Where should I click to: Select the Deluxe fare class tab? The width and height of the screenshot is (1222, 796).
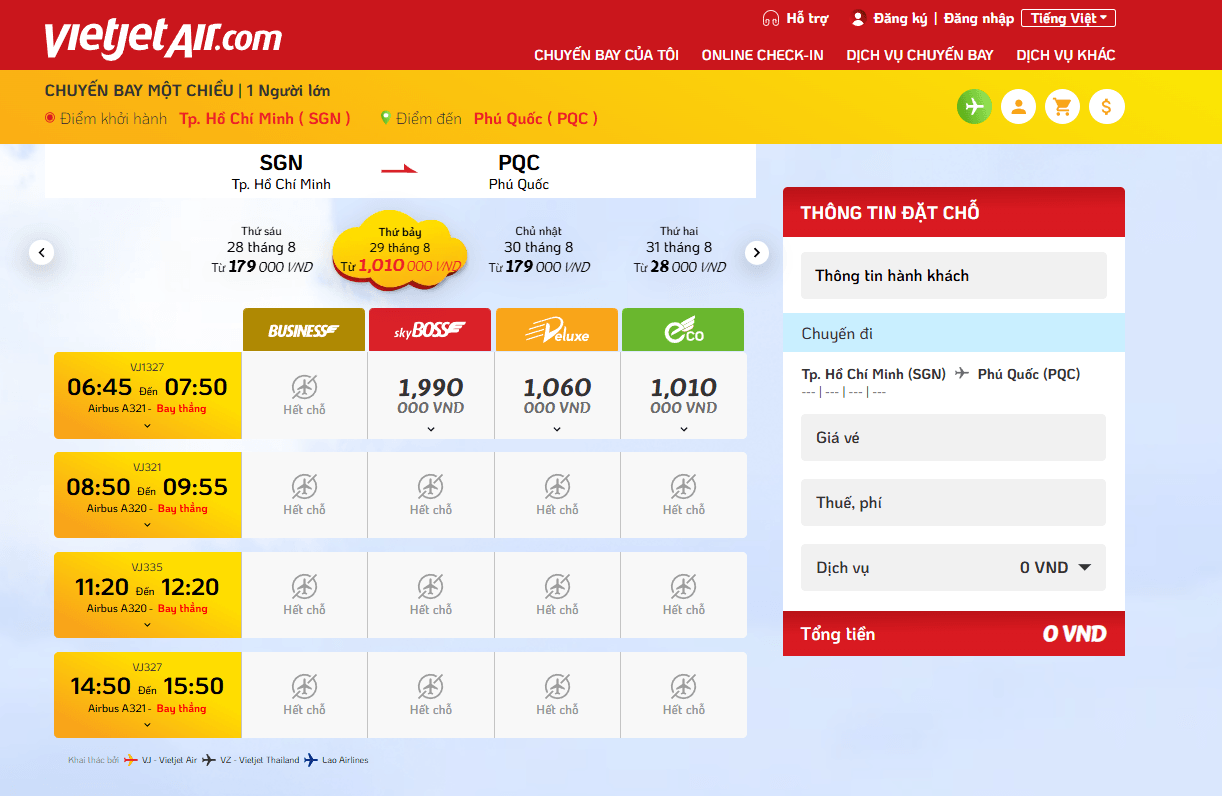click(x=557, y=330)
